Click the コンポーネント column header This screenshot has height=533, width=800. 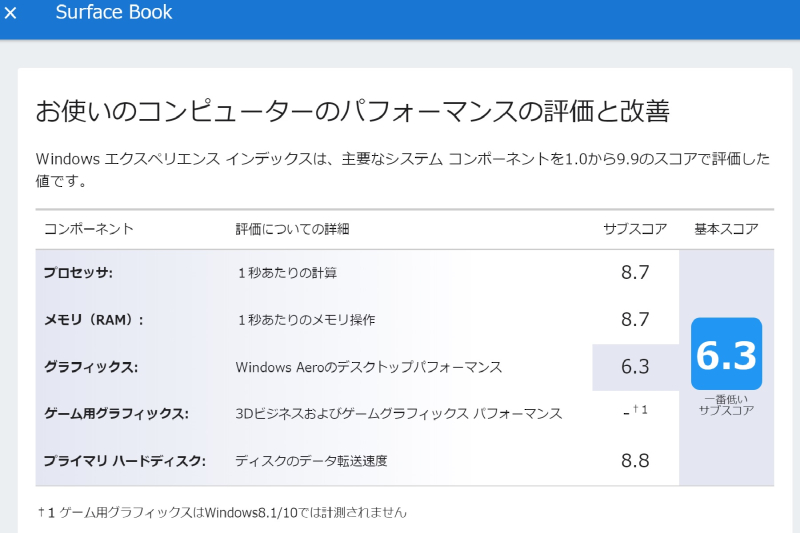pos(89,229)
